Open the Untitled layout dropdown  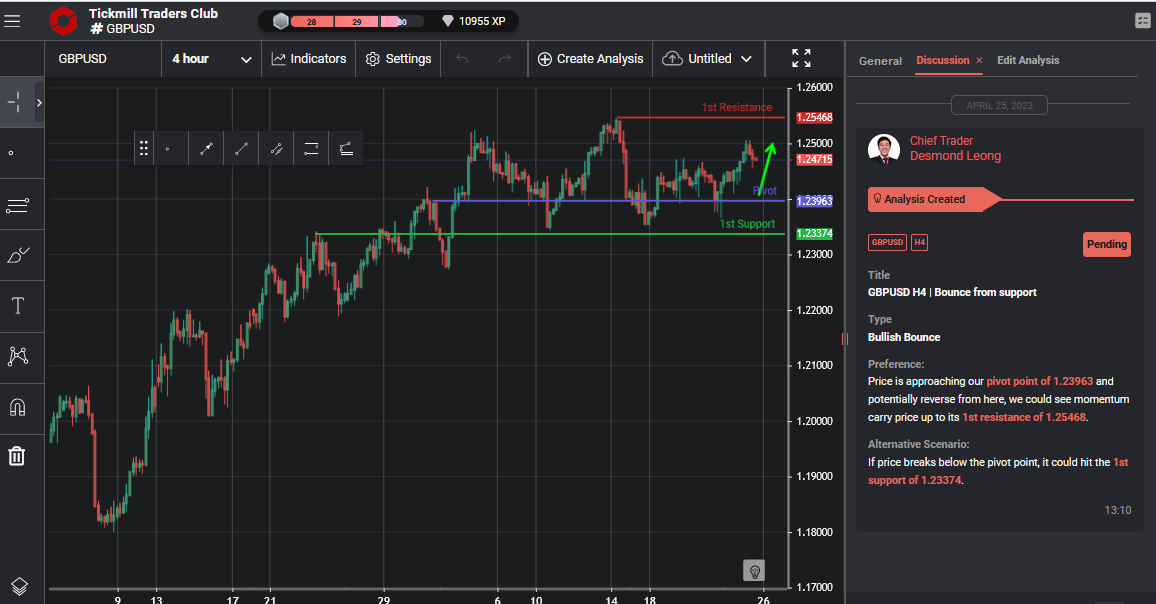coord(708,59)
